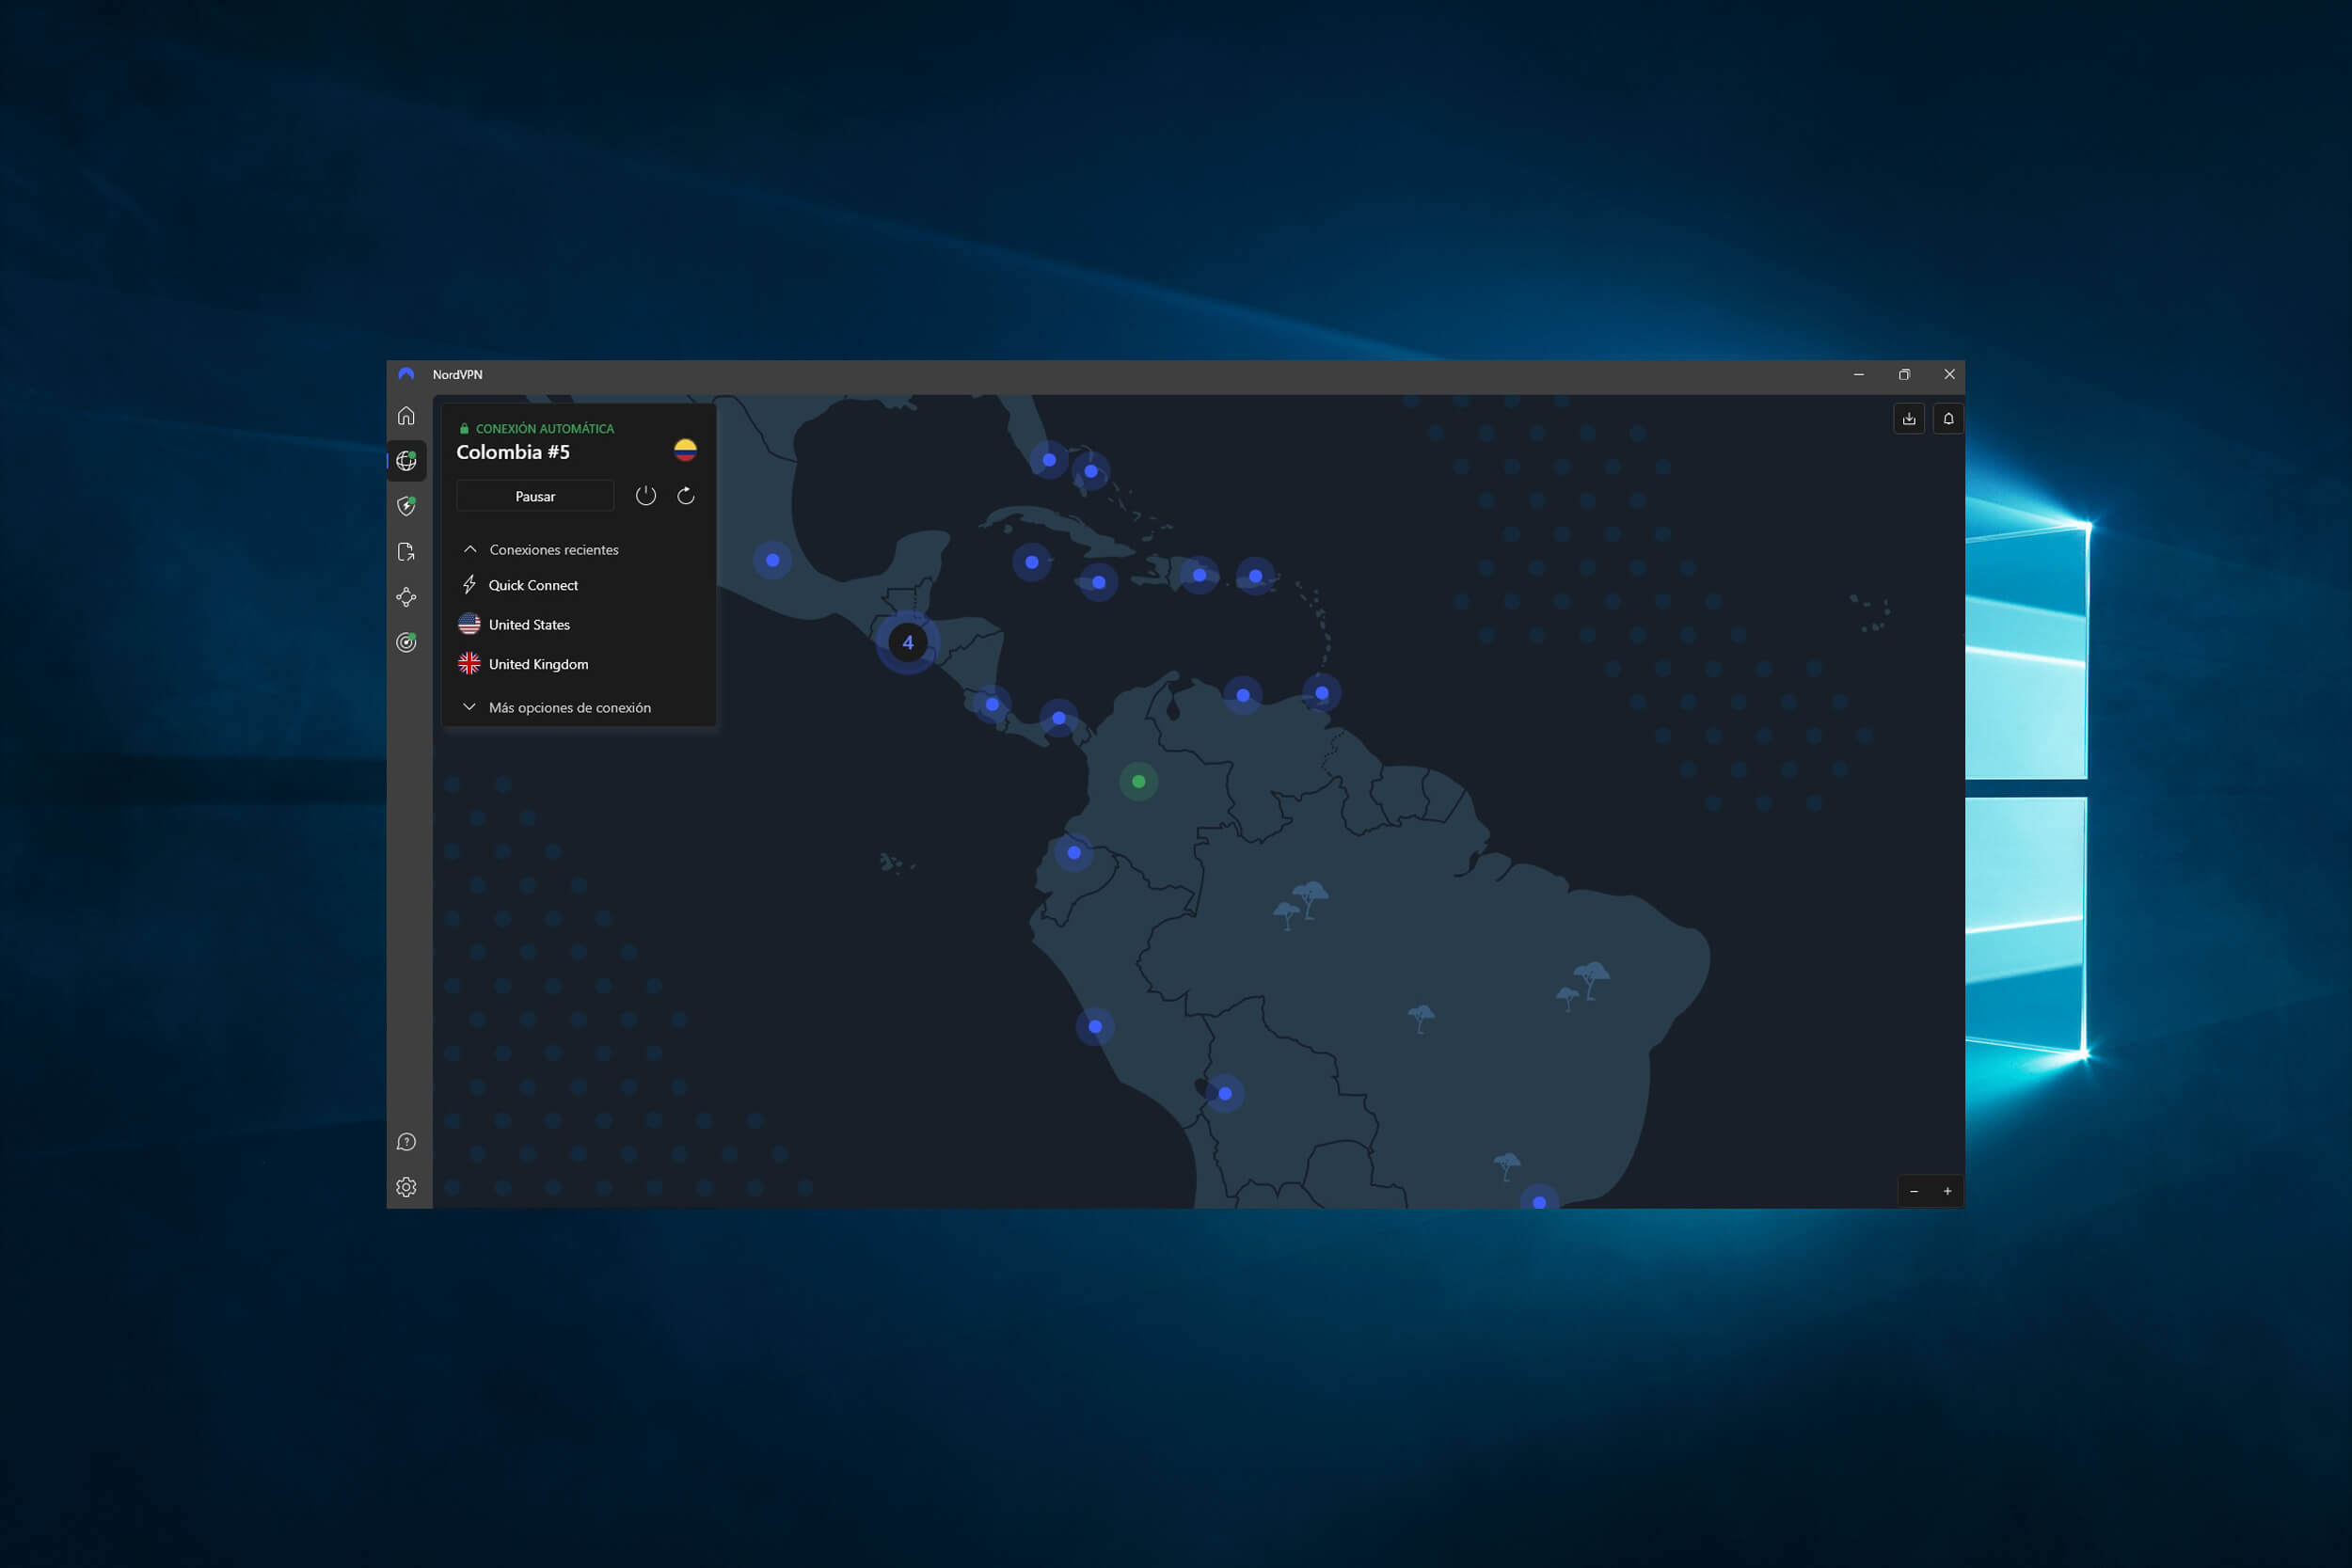The height and width of the screenshot is (1568, 2352).
Task: Click the power disconnect icon
Action: 646,496
